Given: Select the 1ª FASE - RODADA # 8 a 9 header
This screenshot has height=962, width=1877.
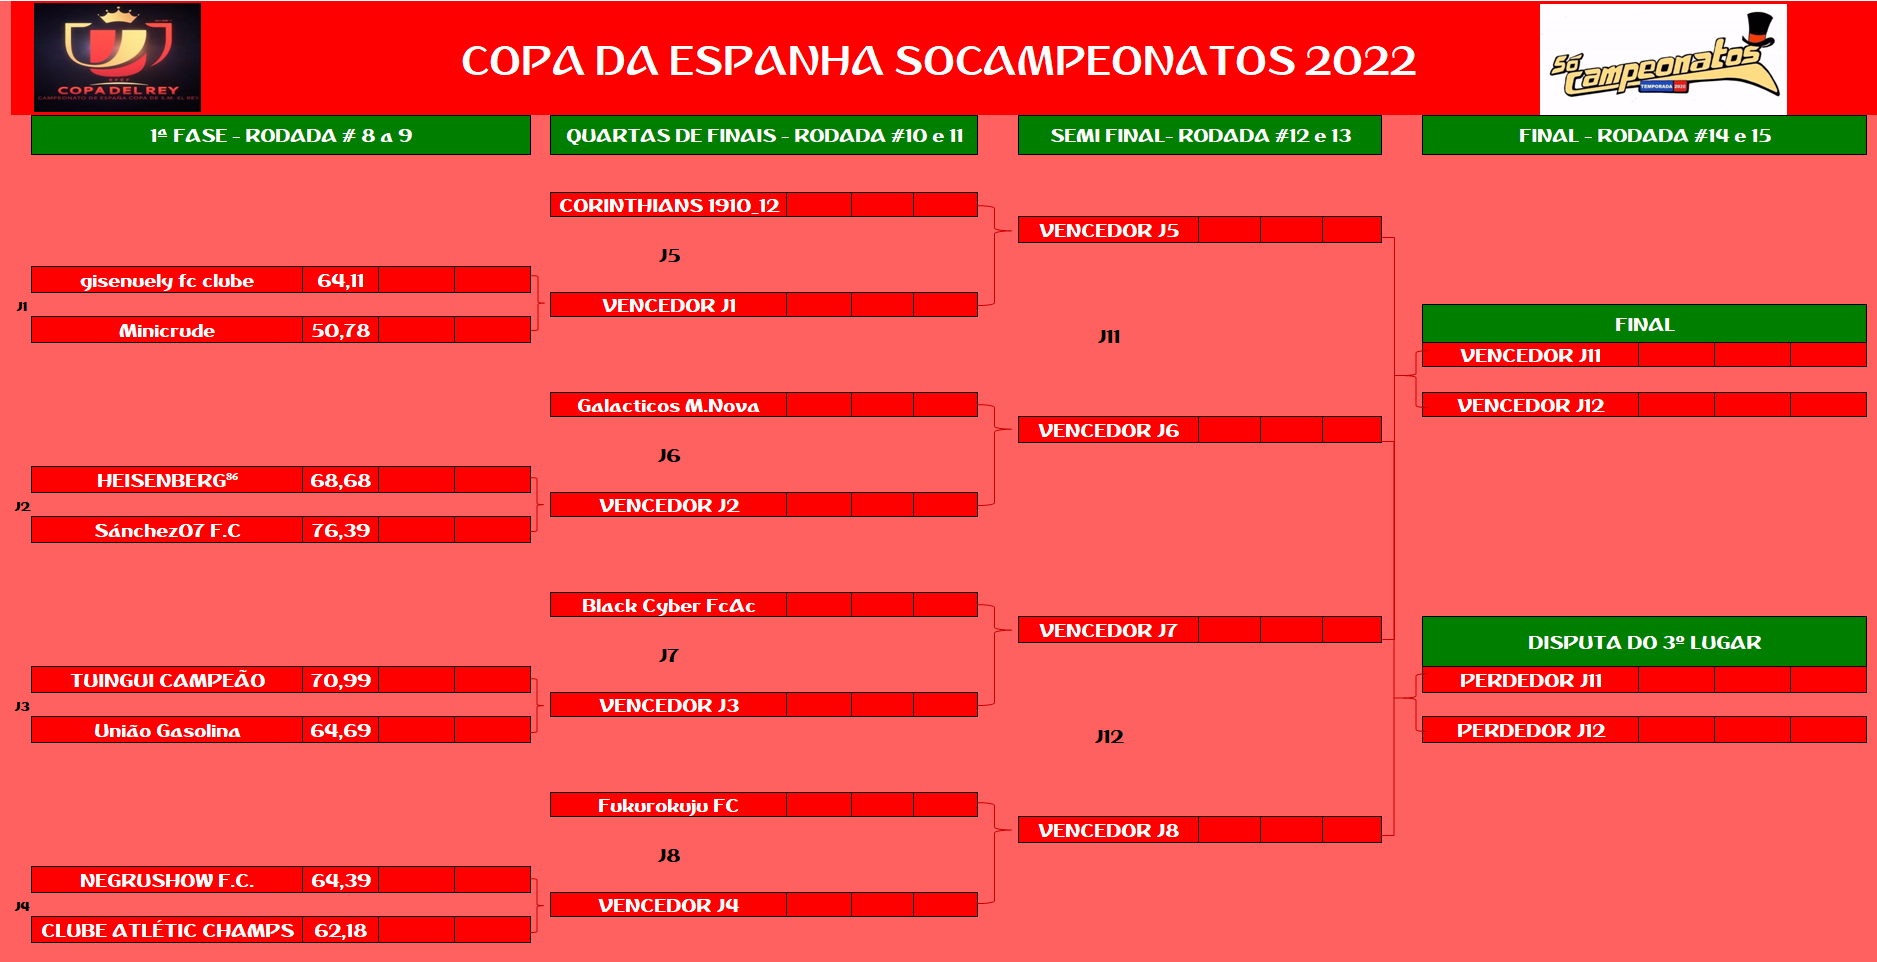Looking at the screenshot, I should (280, 135).
